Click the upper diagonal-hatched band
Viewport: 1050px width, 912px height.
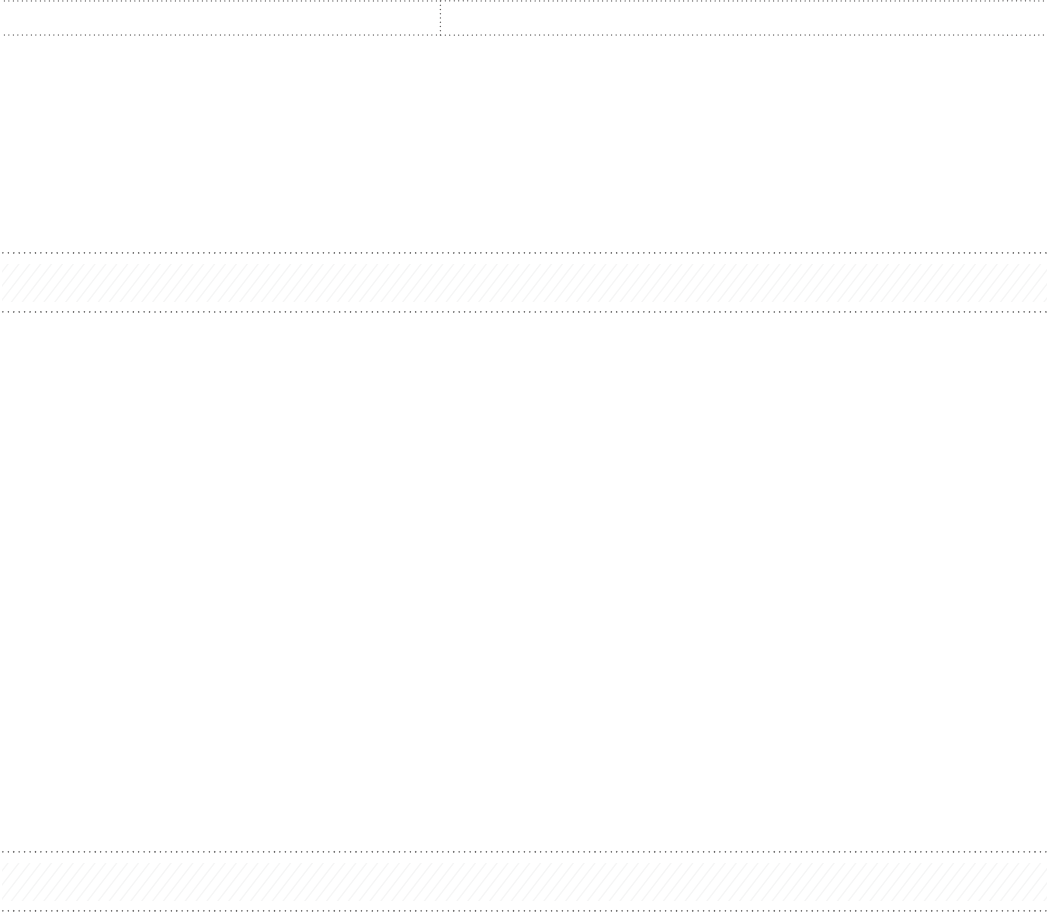tap(525, 282)
